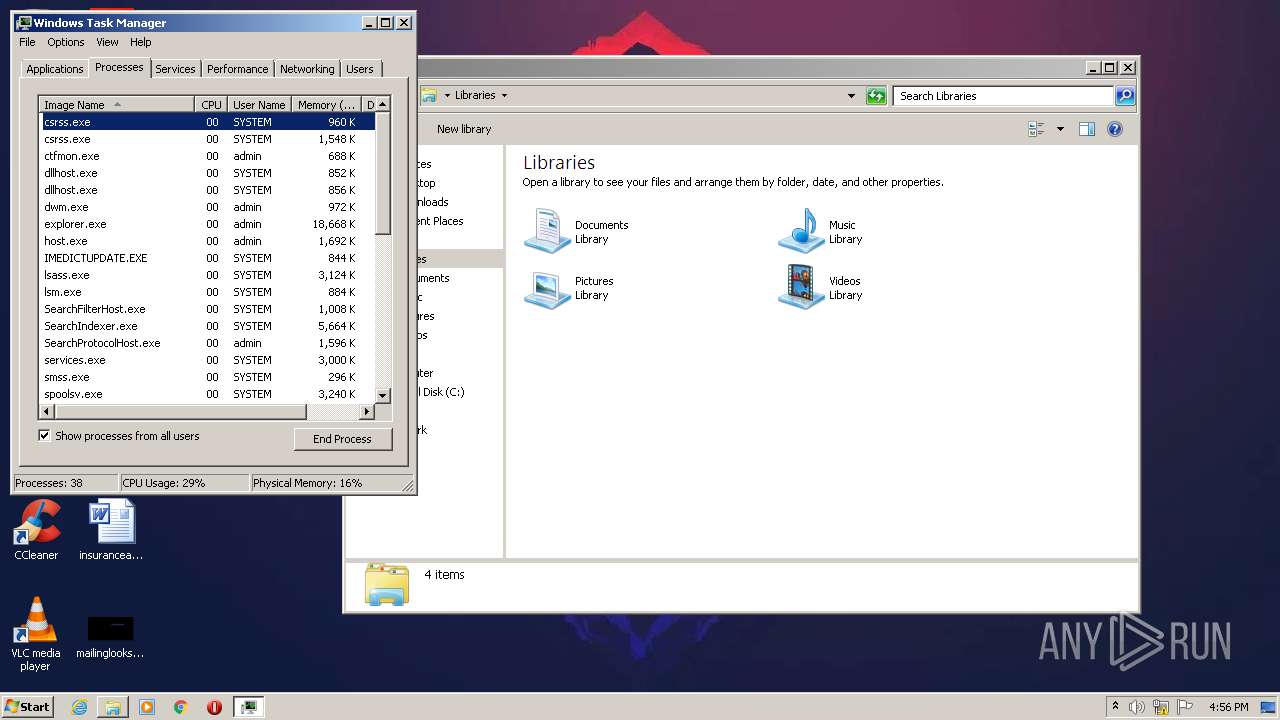
Task: Click the Opera taskbar icon
Action: (214, 707)
